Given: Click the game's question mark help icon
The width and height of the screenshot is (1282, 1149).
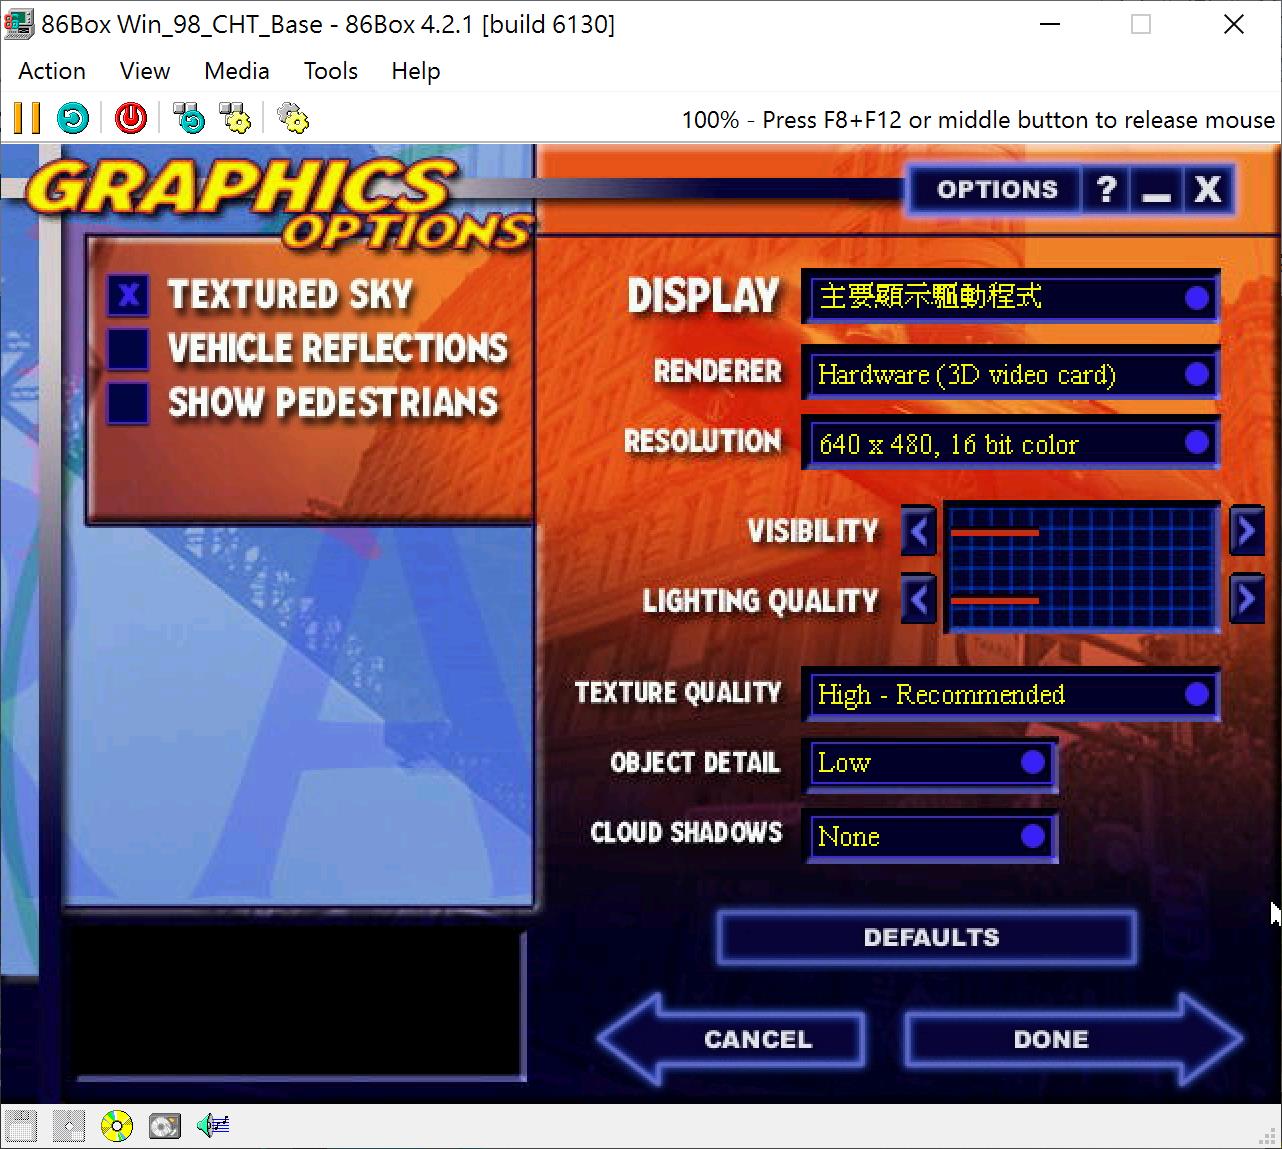Looking at the screenshot, I should pyautogui.click(x=1106, y=189).
